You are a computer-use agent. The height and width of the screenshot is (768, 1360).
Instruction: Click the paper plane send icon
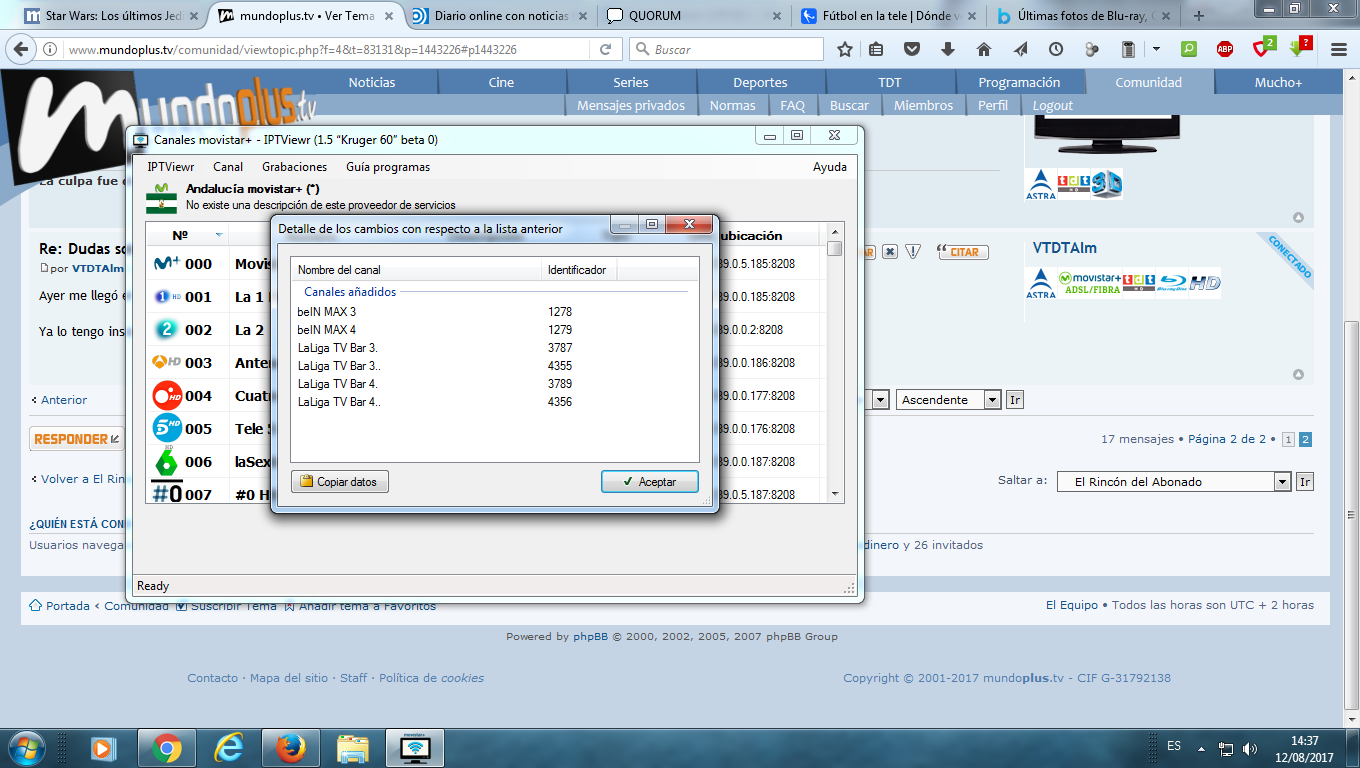tap(1020, 49)
